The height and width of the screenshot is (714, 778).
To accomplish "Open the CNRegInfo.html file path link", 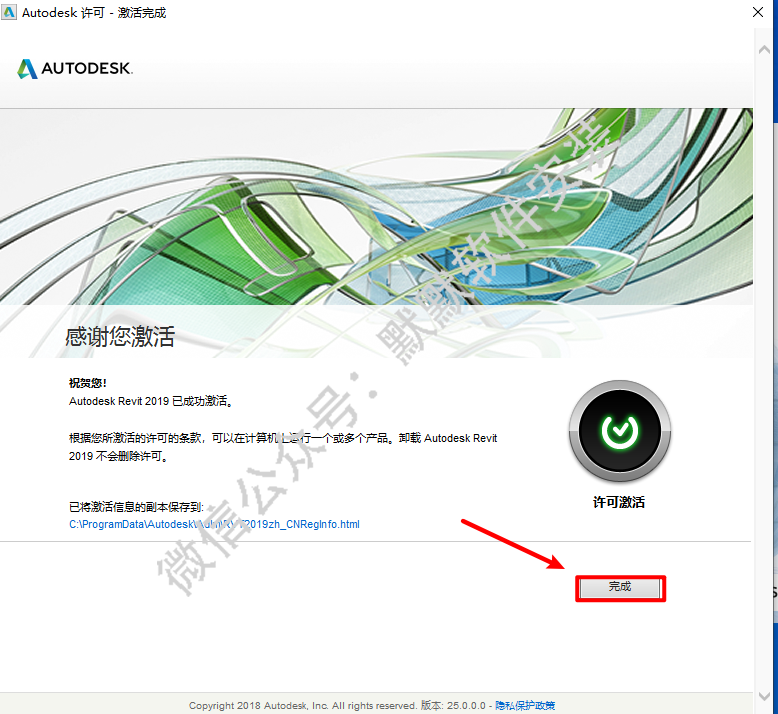I will (214, 524).
